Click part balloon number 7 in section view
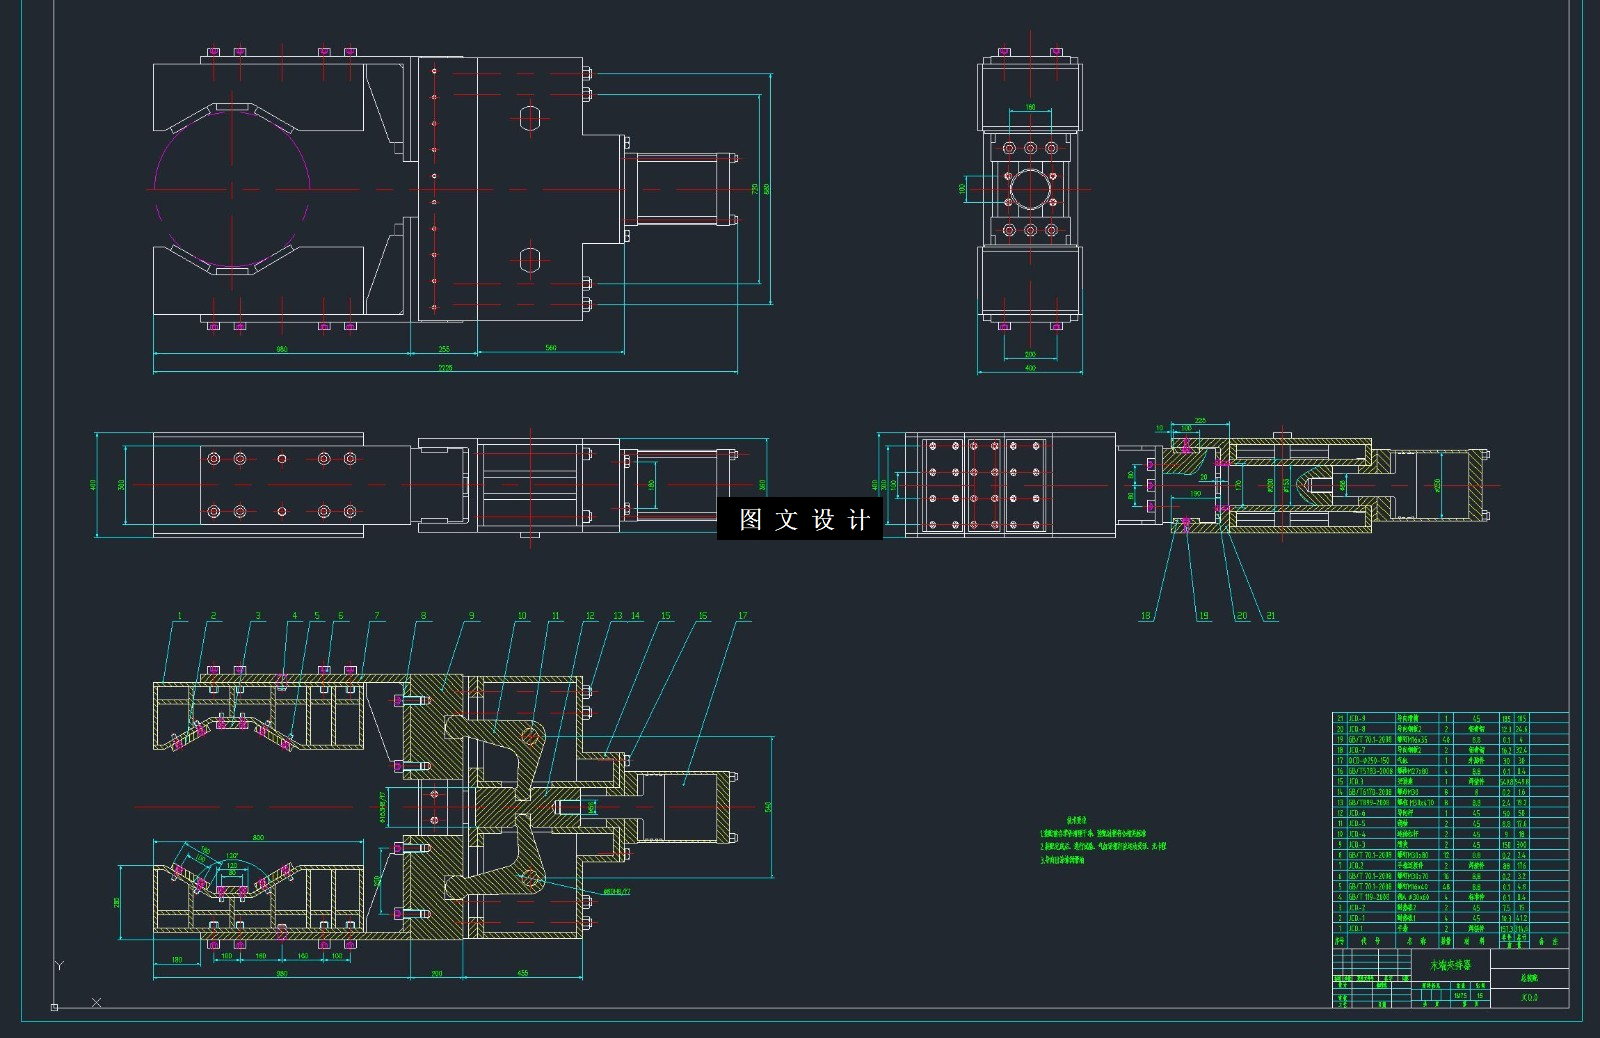Image resolution: width=1600 pixels, height=1038 pixels. click(377, 616)
